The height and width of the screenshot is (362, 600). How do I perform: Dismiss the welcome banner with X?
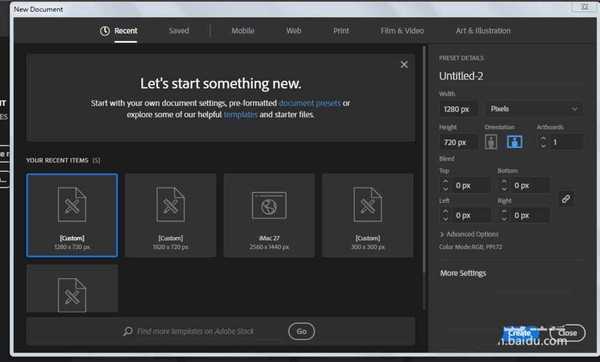(404, 65)
